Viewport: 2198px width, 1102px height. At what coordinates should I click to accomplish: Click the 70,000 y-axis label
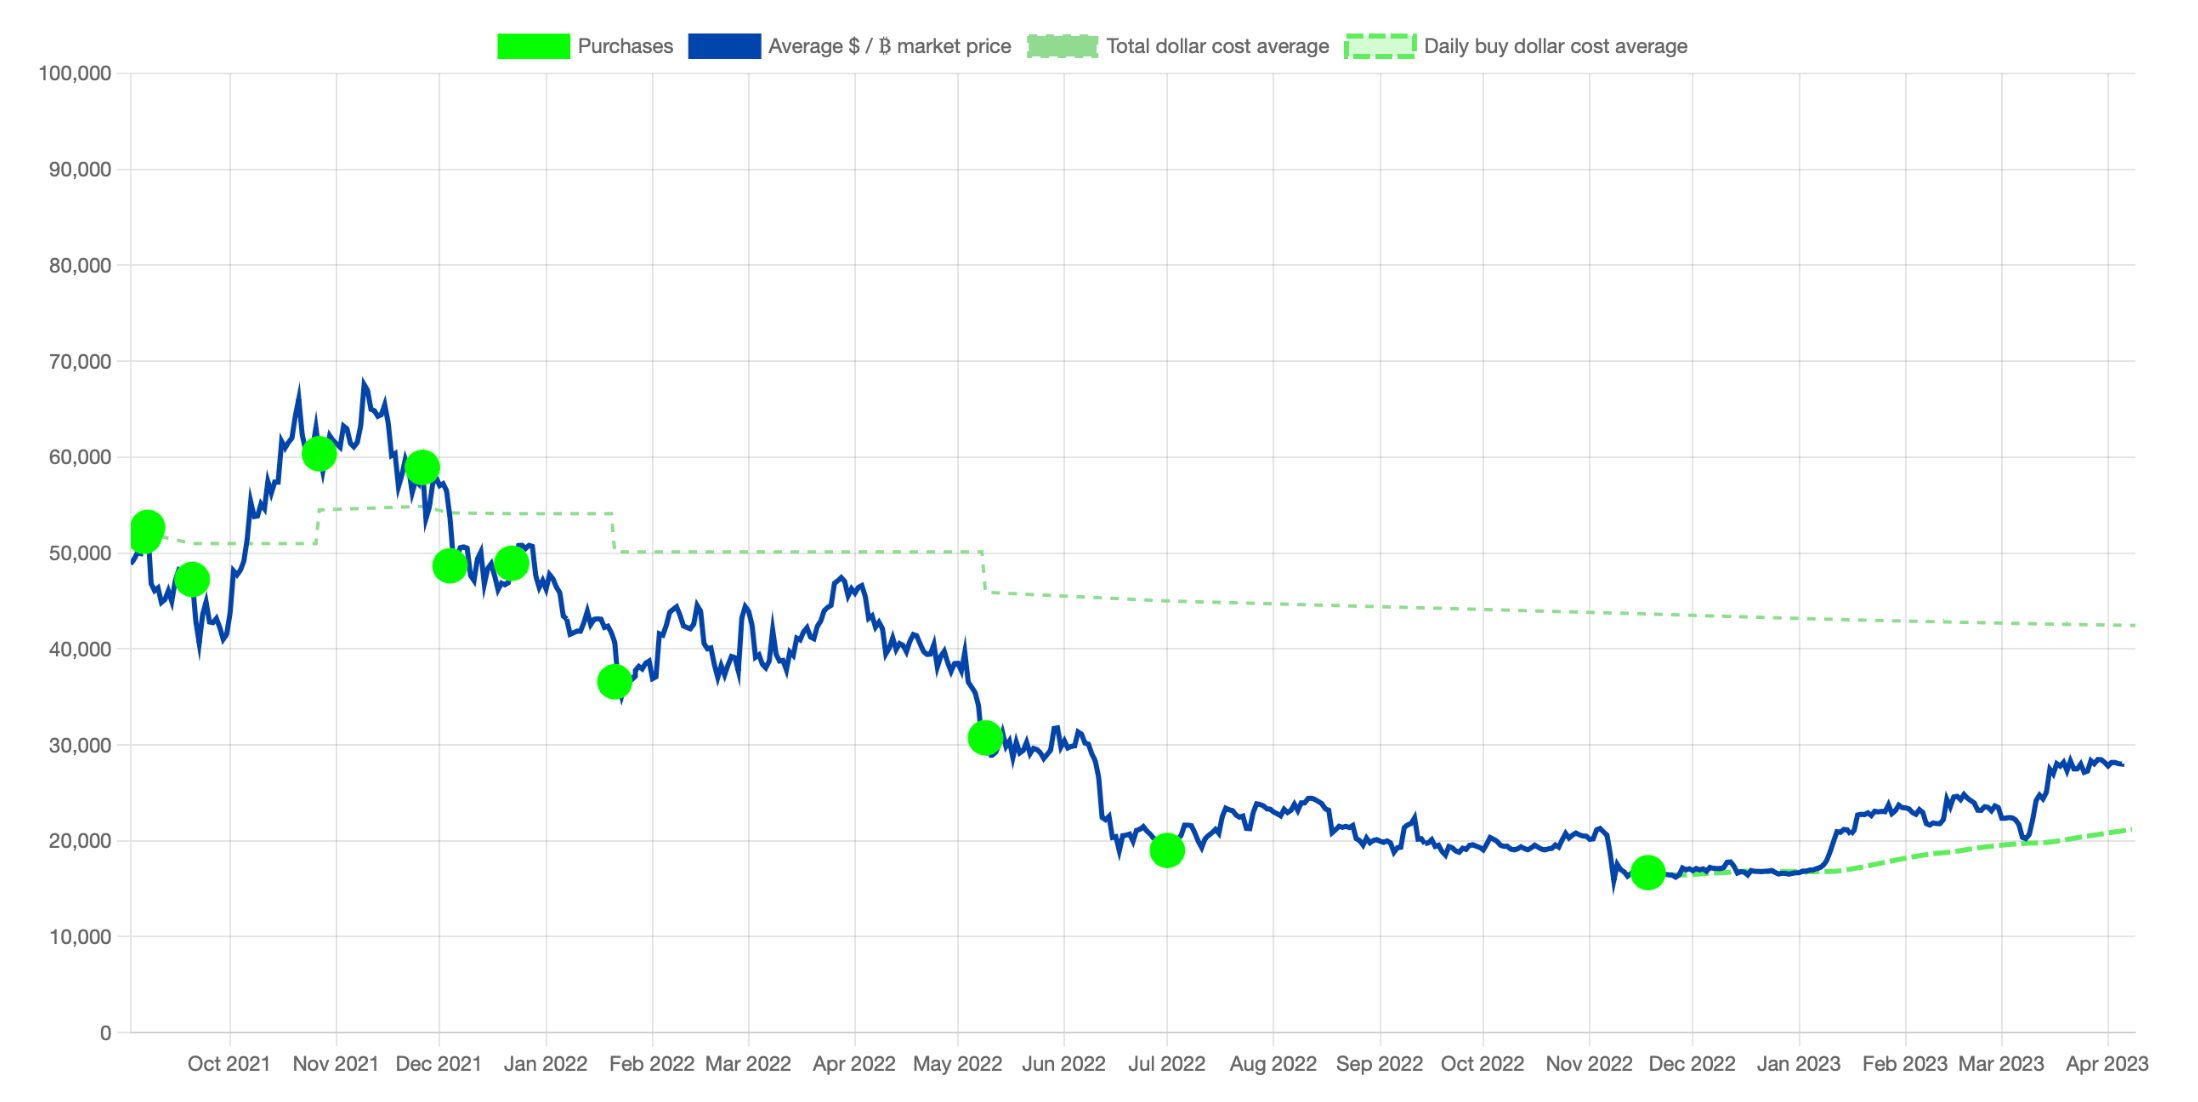click(80, 361)
